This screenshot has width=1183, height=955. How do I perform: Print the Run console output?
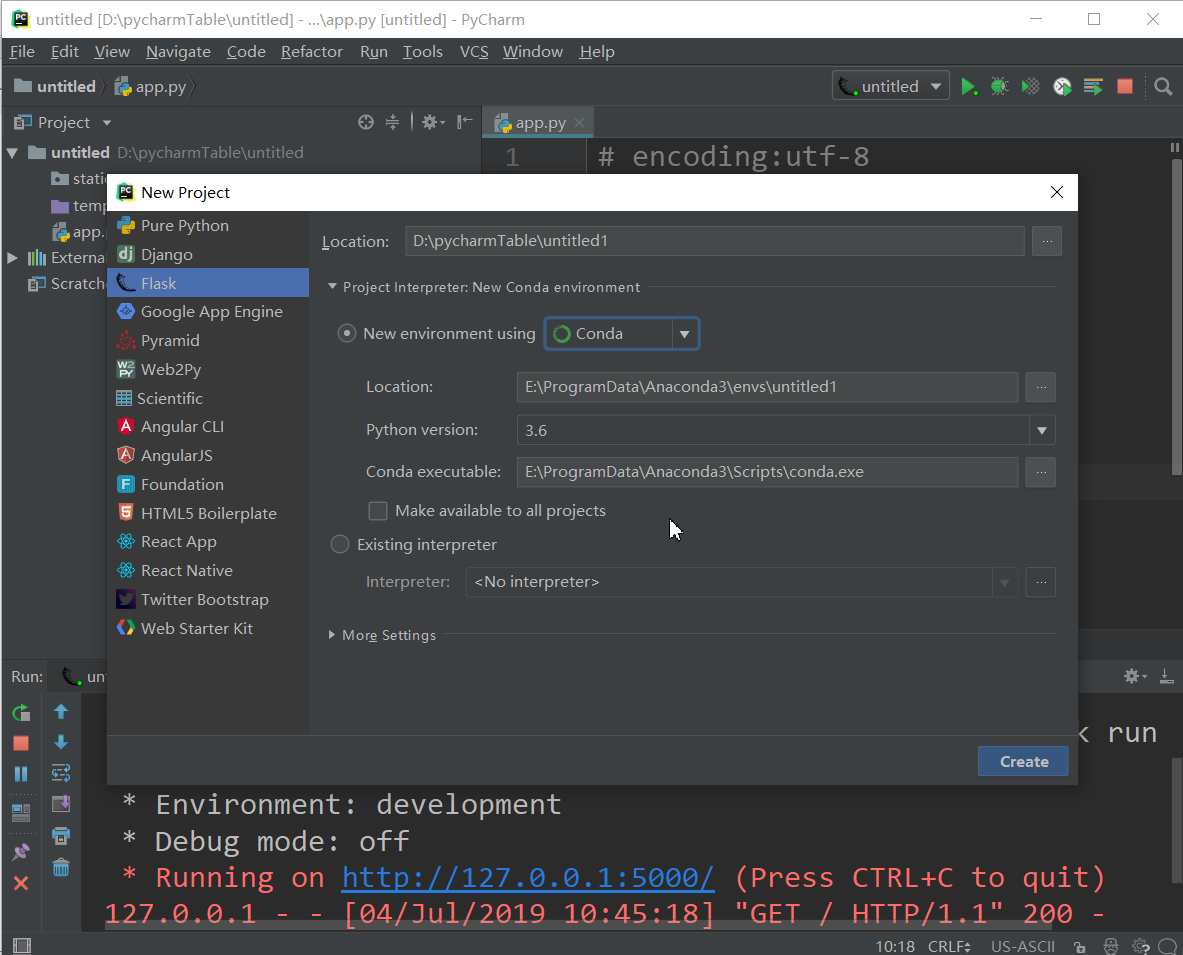(61, 836)
